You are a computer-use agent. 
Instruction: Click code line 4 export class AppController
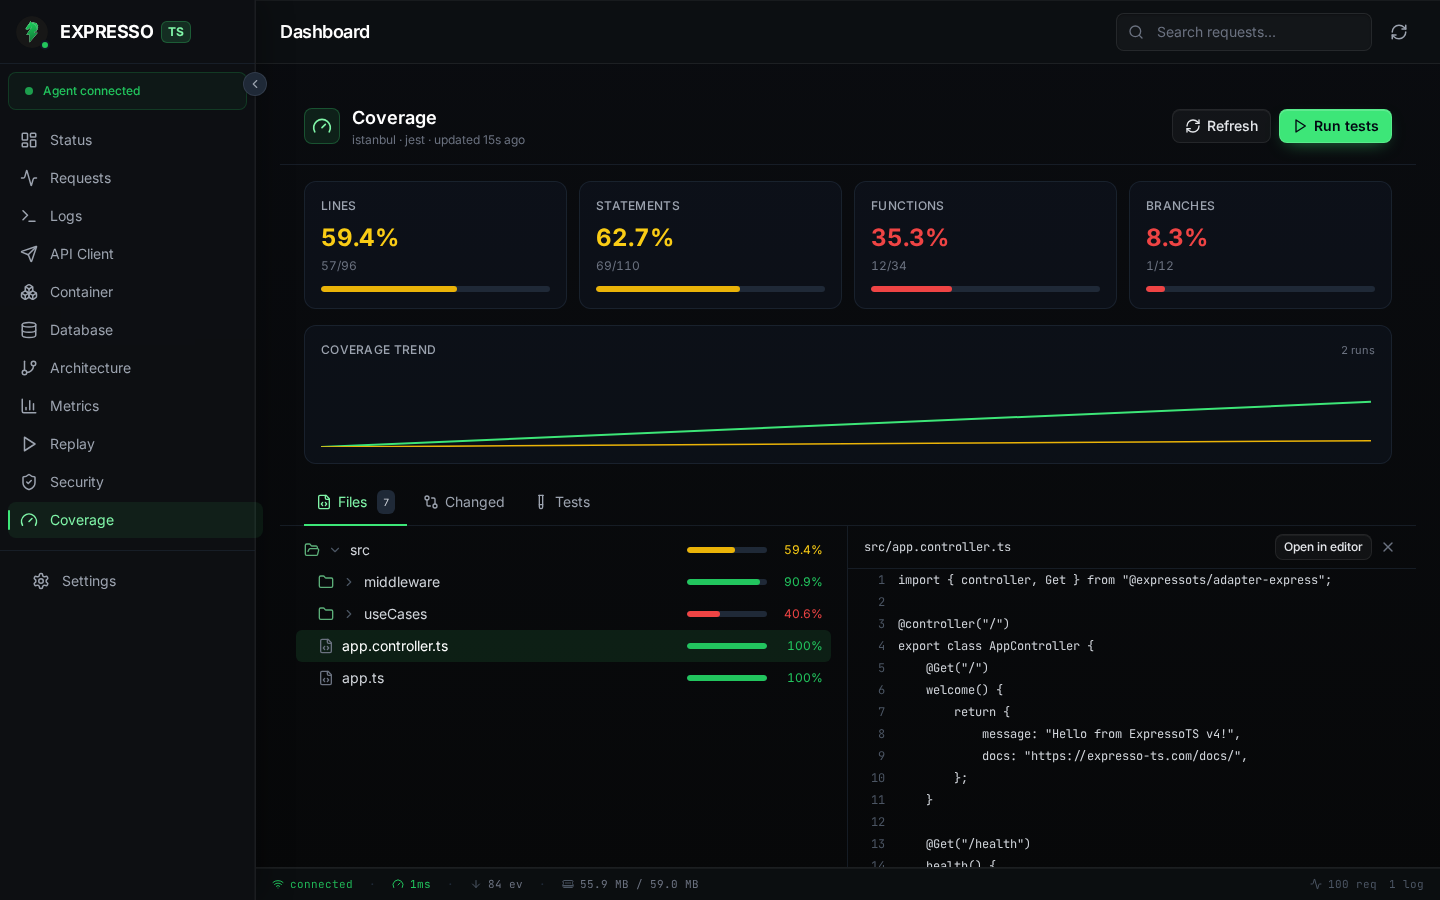(x=996, y=646)
